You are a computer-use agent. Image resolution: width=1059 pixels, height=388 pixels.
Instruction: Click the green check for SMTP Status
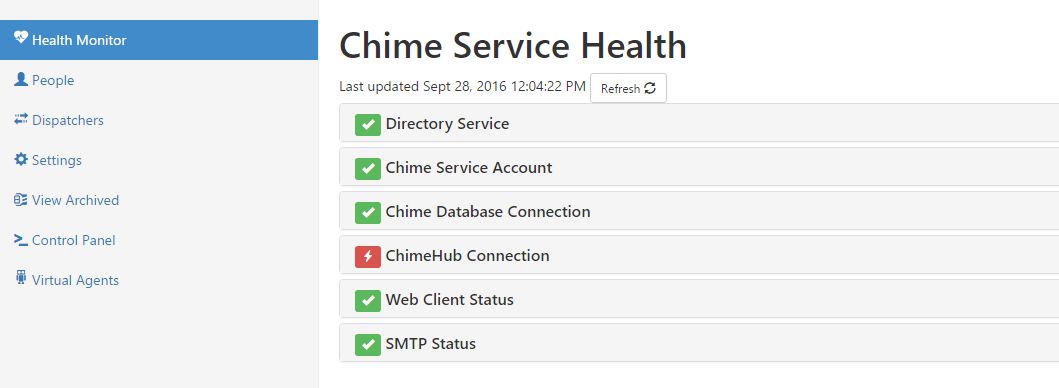[x=368, y=344]
